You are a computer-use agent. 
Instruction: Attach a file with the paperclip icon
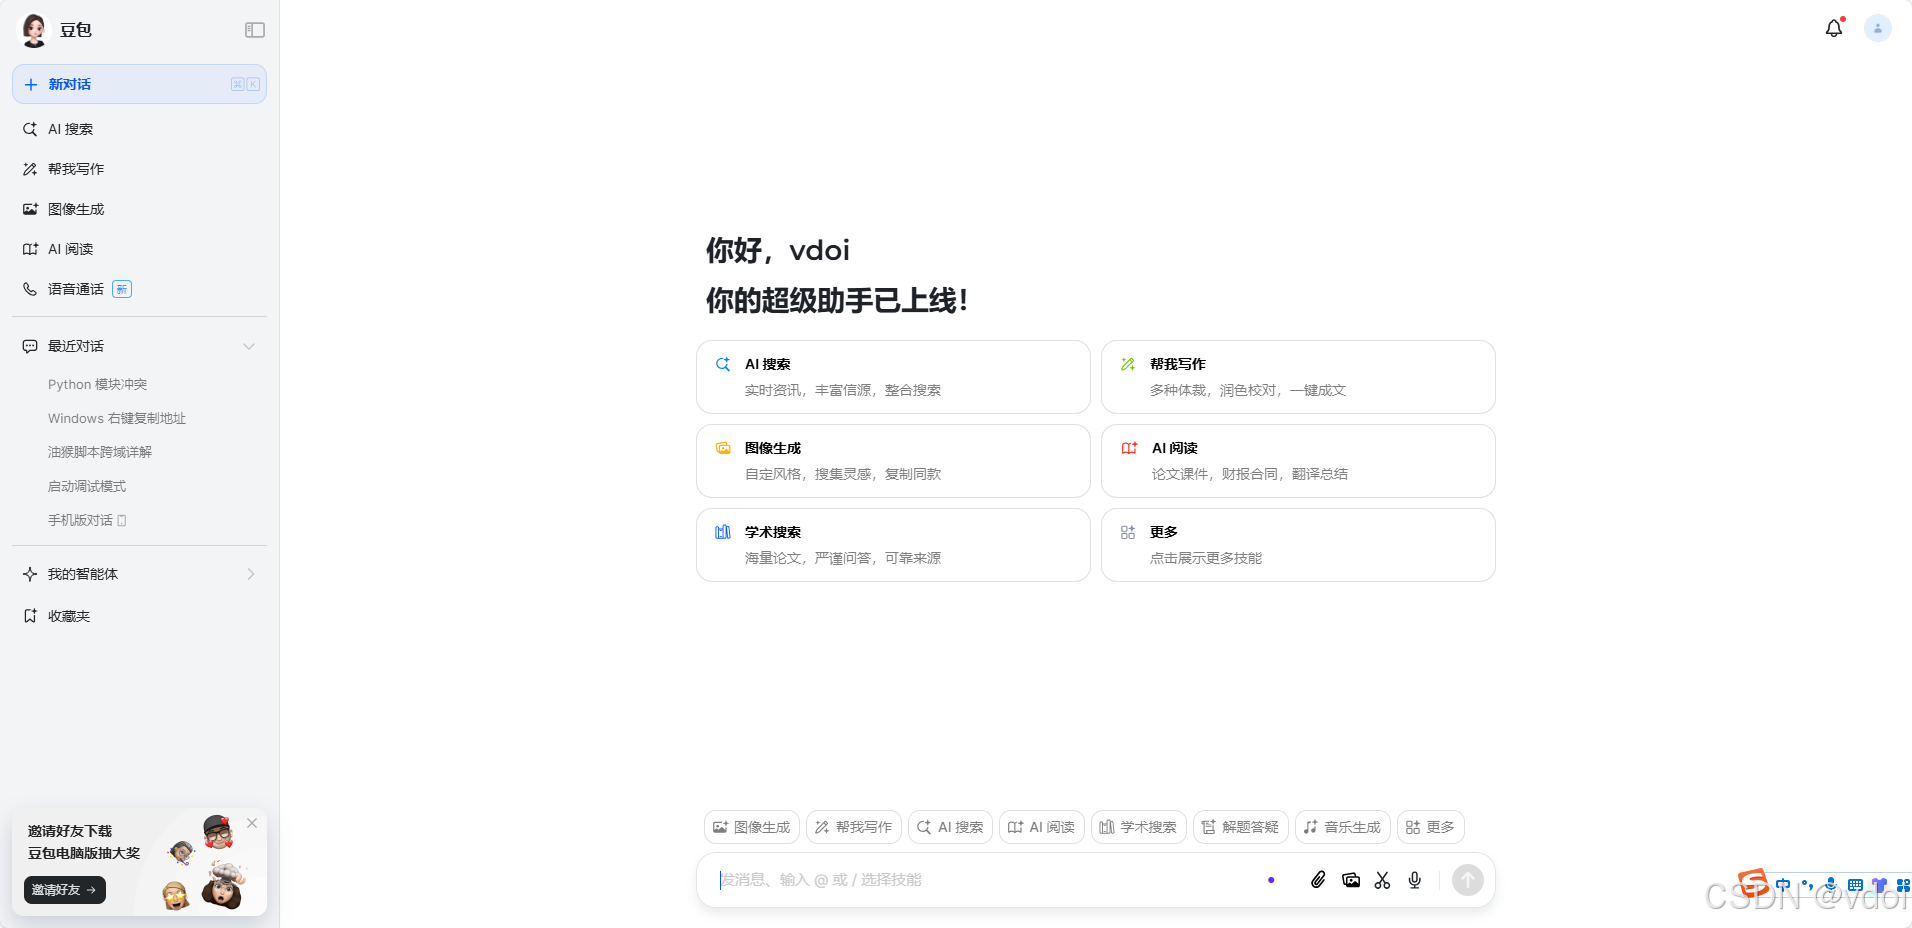click(x=1318, y=880)
